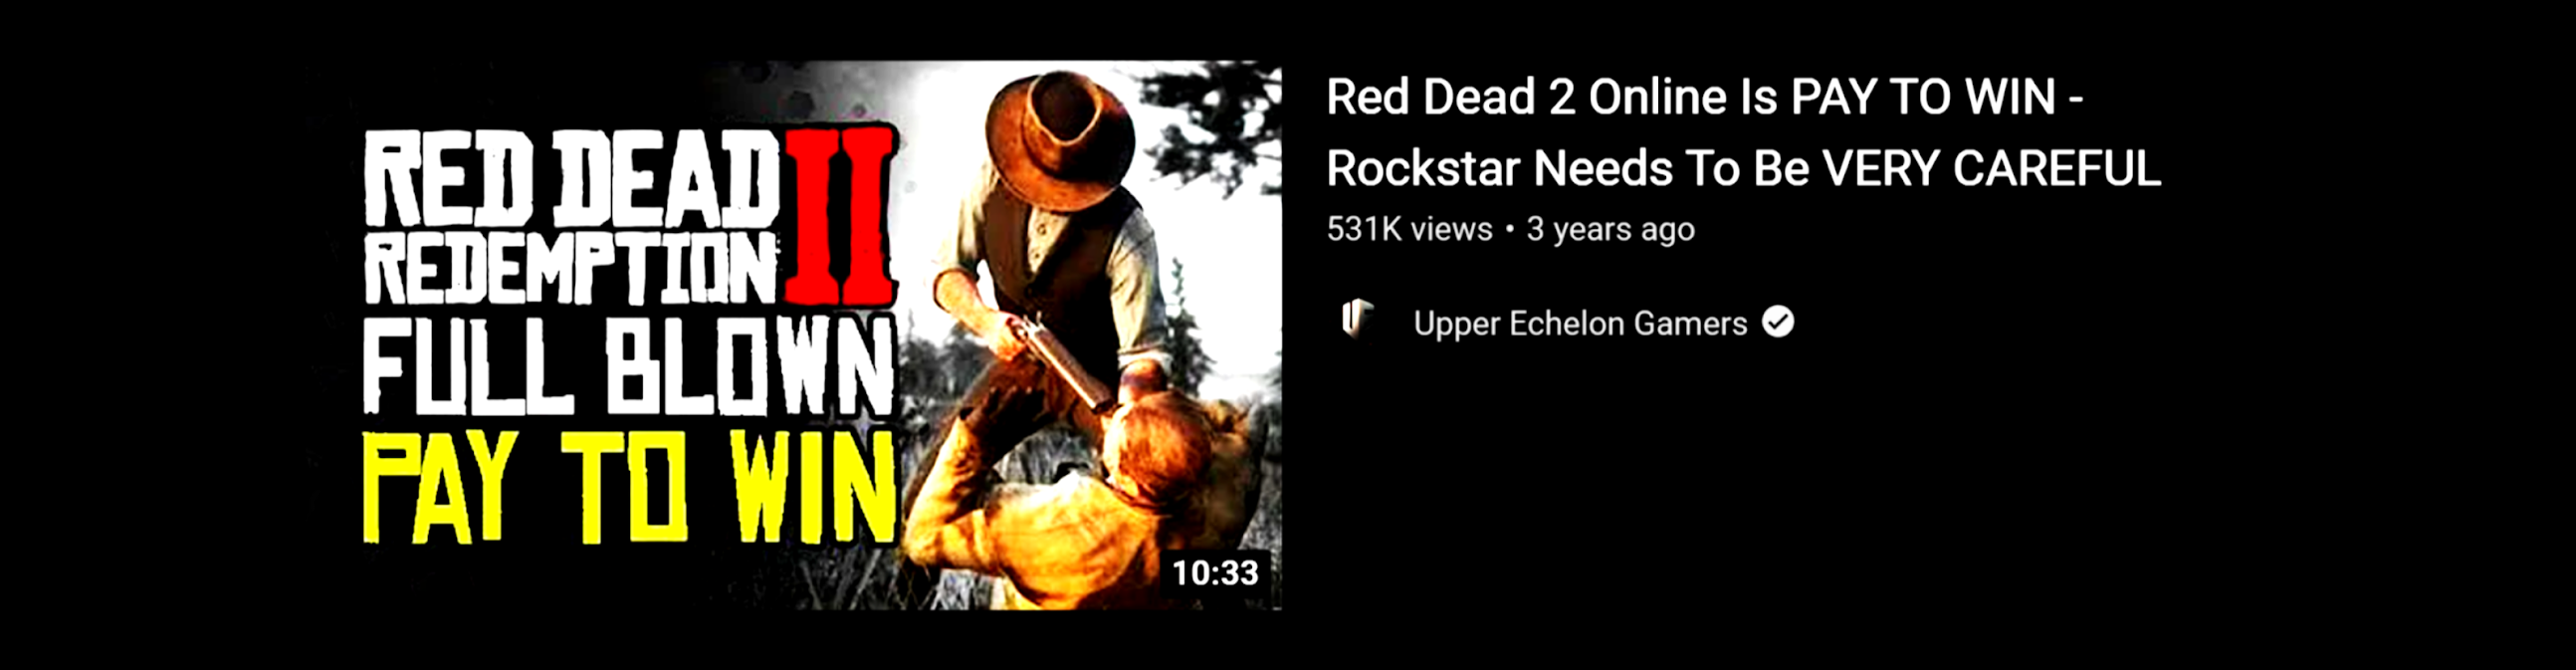Click VERY CAREFUL words in title
Viewport: 2576px width, 670px height.
[1991, 169]
